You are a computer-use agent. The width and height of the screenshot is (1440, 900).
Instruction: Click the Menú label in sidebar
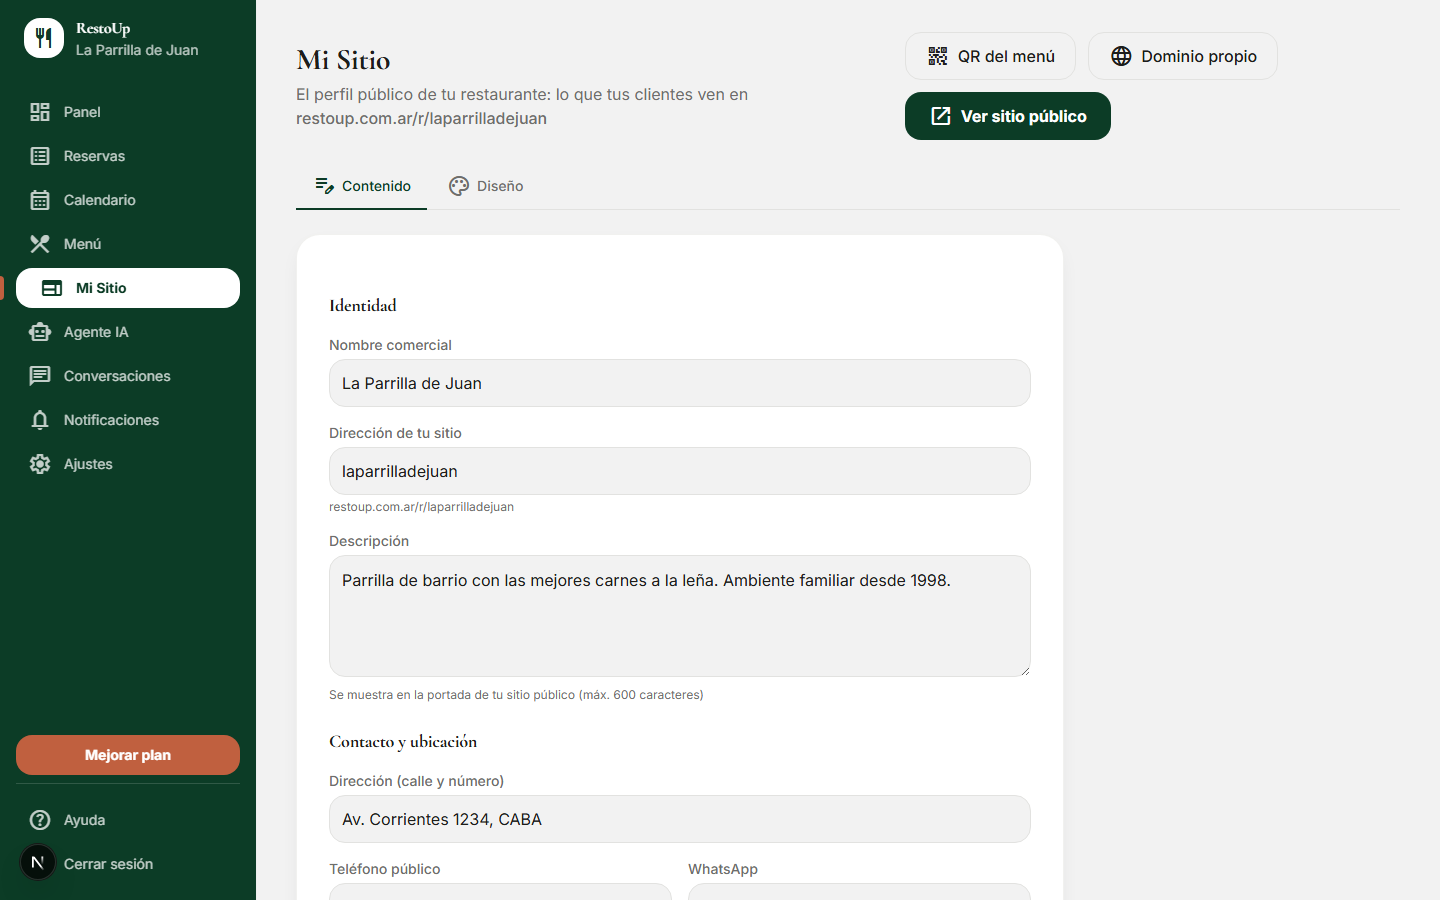(82, 244)
